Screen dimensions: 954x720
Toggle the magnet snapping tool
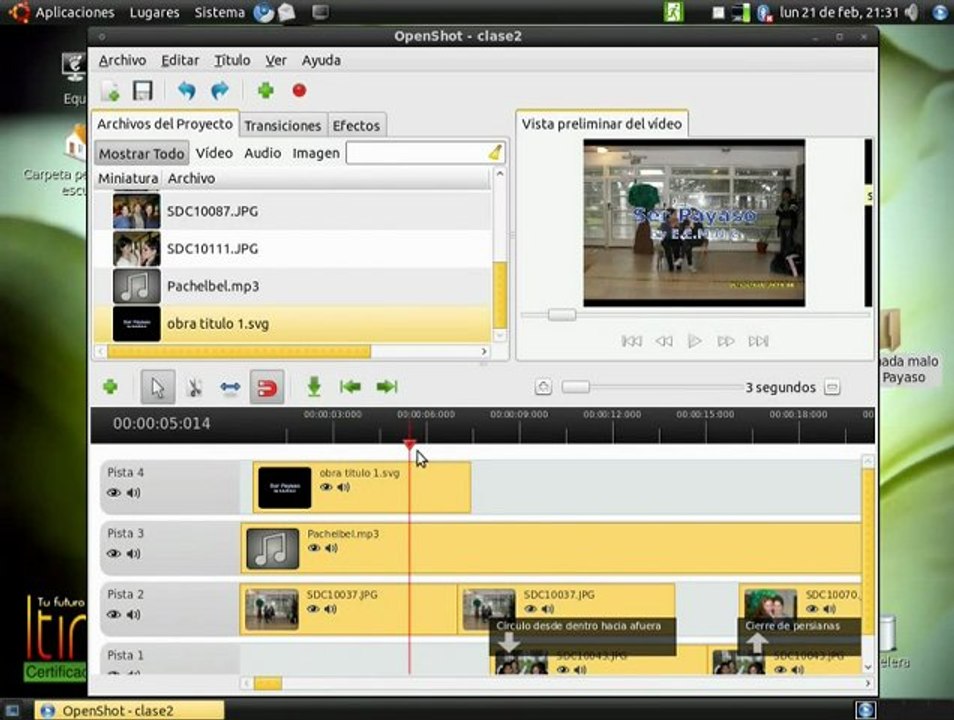click(x=267, y=387)
